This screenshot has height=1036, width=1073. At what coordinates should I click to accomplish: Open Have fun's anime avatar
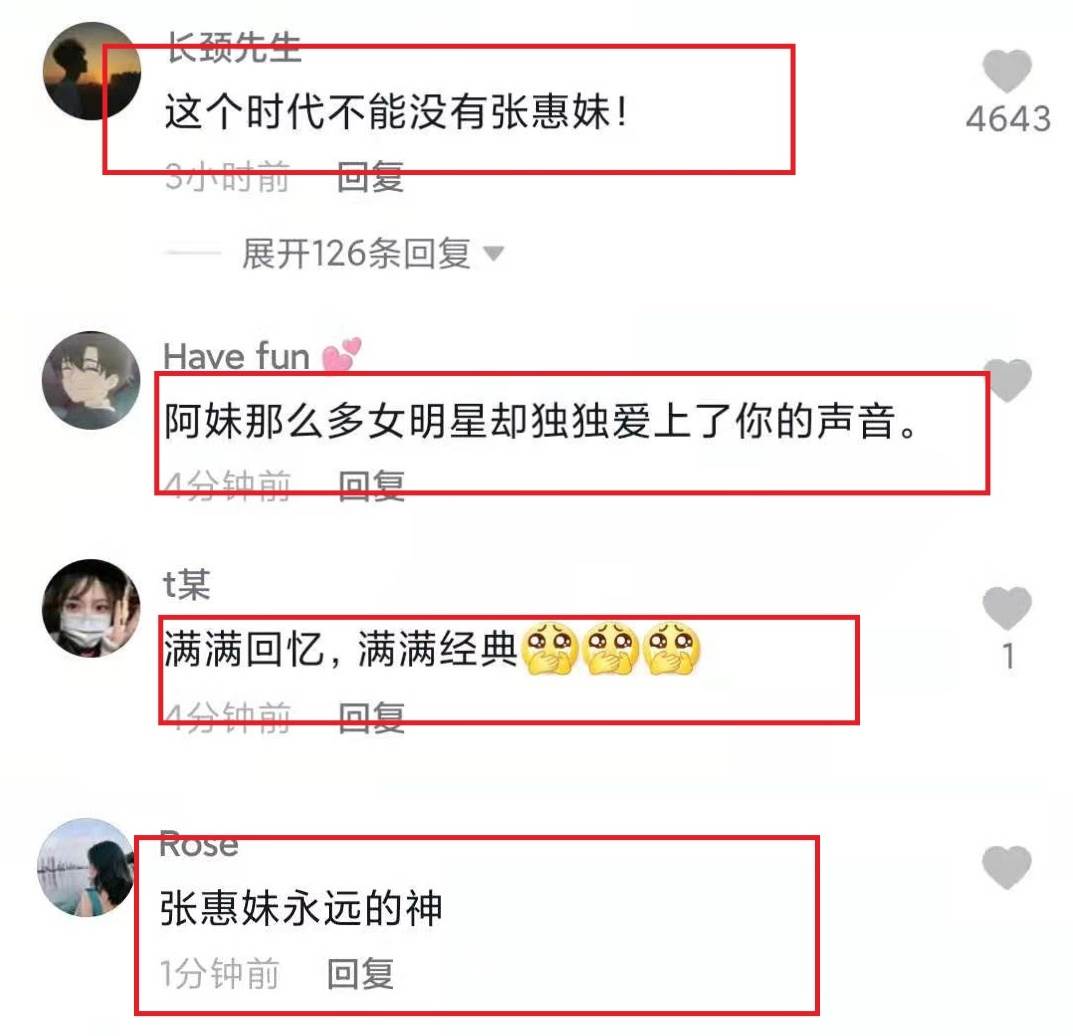click(91, 380)
